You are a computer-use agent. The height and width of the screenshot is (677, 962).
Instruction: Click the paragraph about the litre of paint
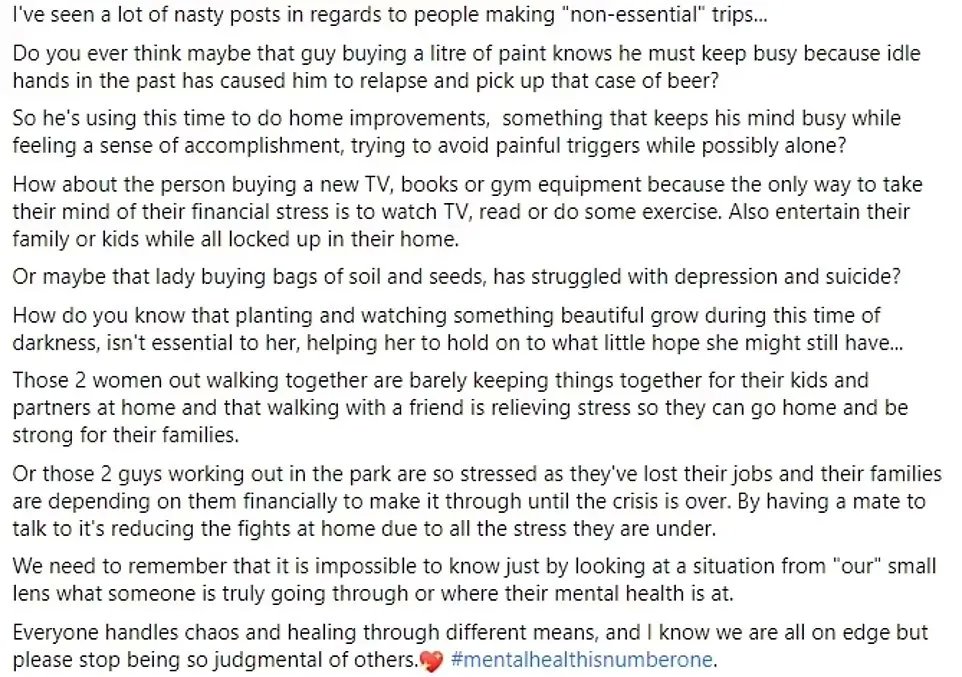(x=466, y=67)
